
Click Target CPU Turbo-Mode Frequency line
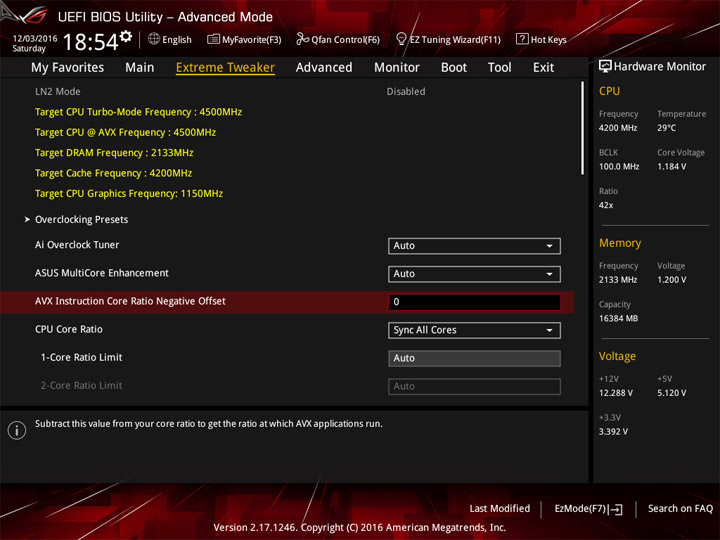[138, 112]
